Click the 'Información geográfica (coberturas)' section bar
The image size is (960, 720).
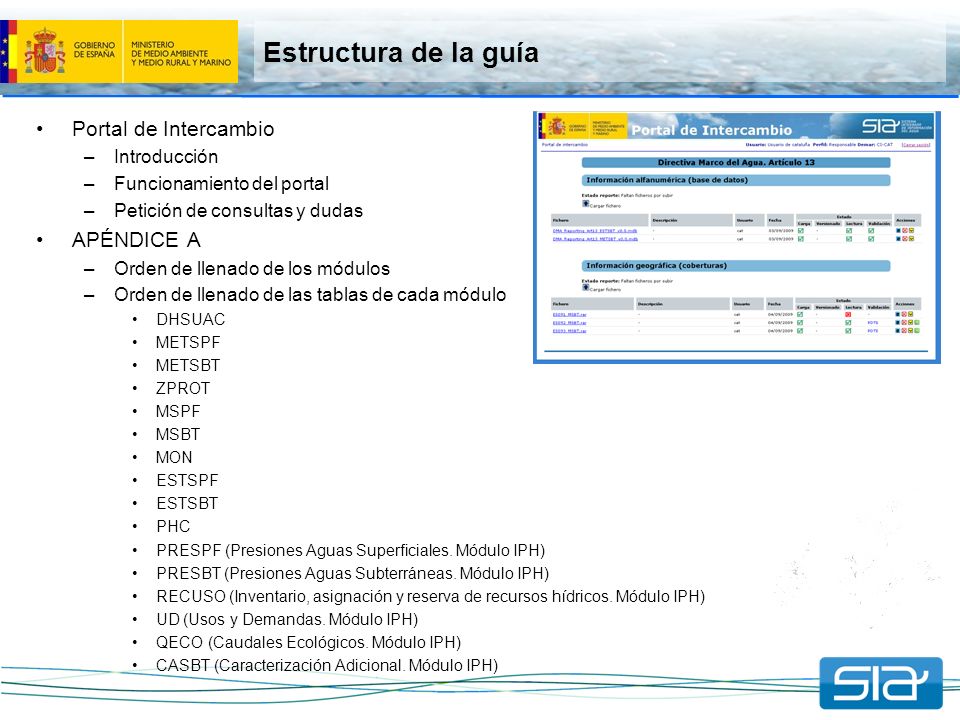(x=736, y=266)
